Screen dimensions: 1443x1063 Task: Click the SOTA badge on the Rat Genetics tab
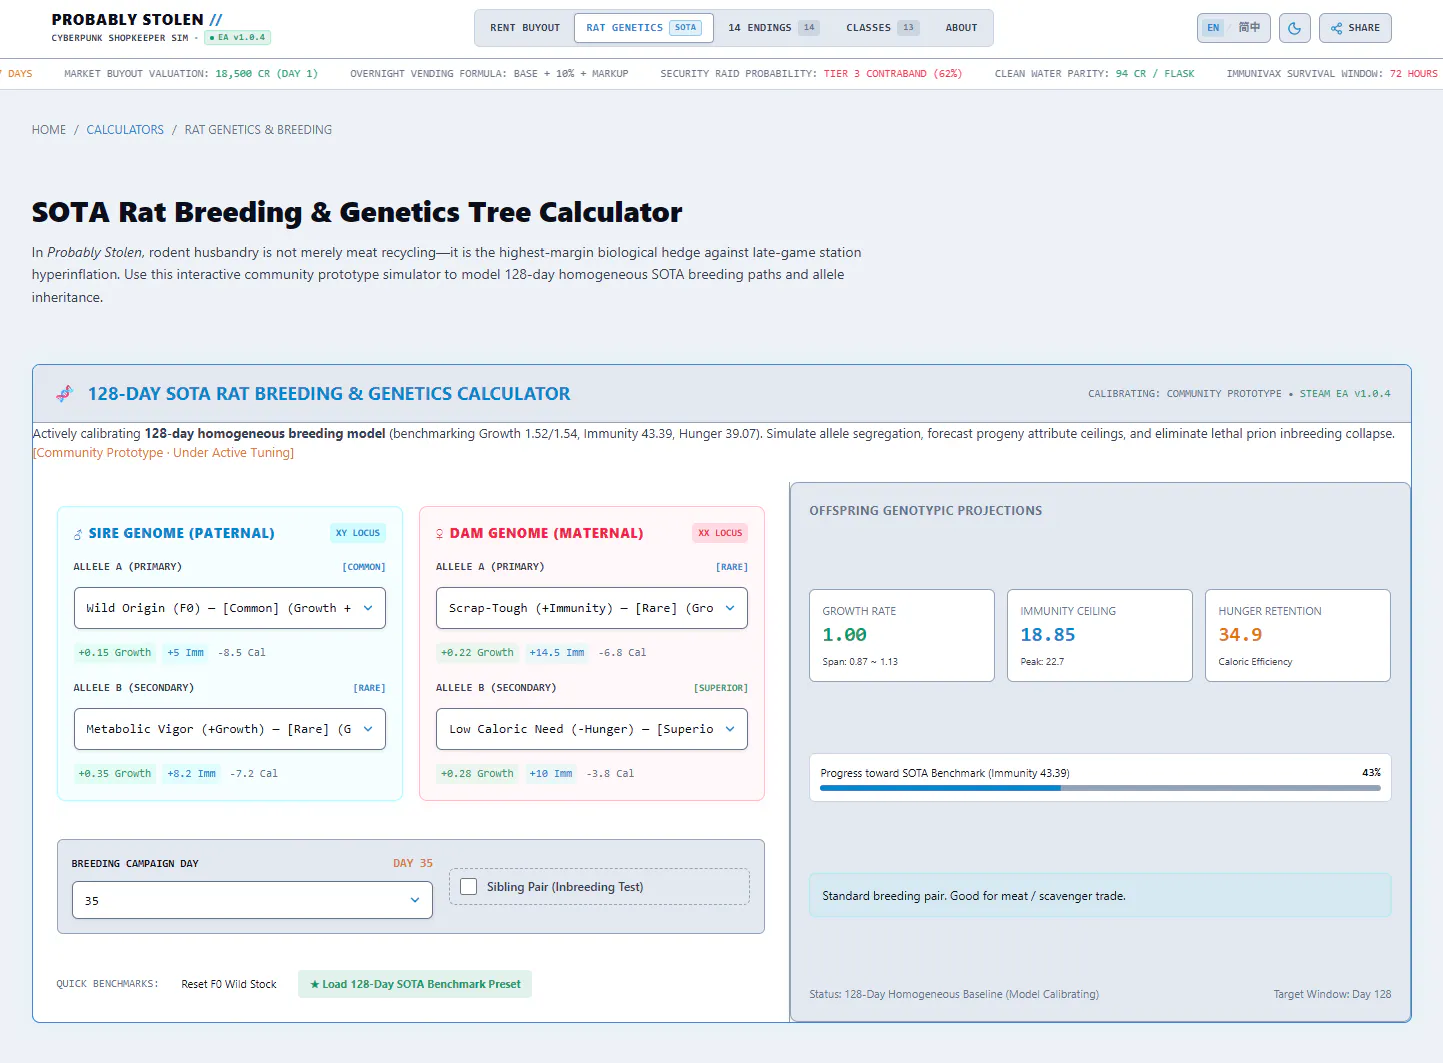click(685, 28)
